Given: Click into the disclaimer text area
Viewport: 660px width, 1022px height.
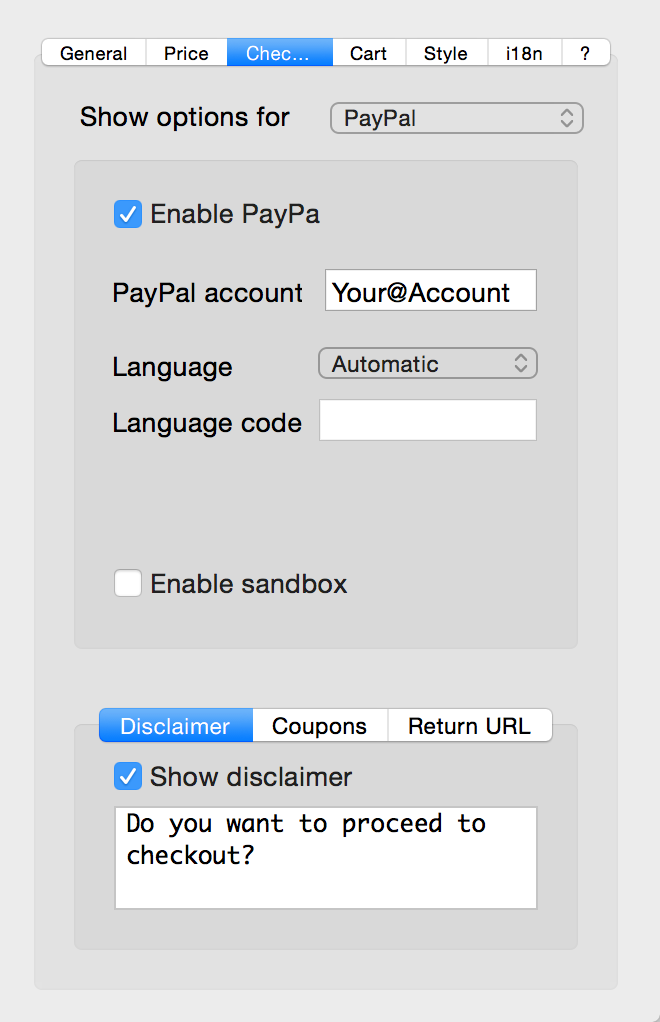Looking at the screenshot, I should tap(326, 858).
